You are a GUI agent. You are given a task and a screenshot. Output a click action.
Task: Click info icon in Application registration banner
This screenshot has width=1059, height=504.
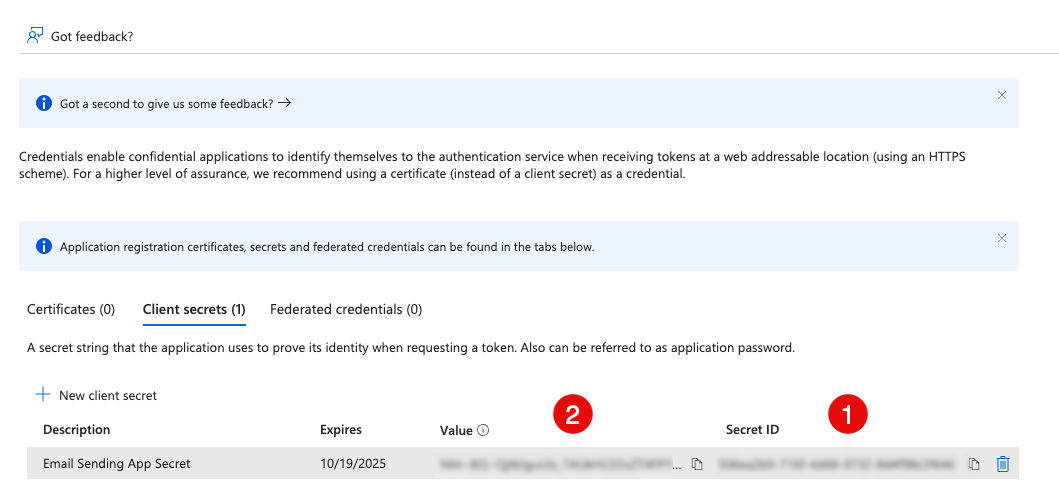pyautogui.click(x=43, y=246)
